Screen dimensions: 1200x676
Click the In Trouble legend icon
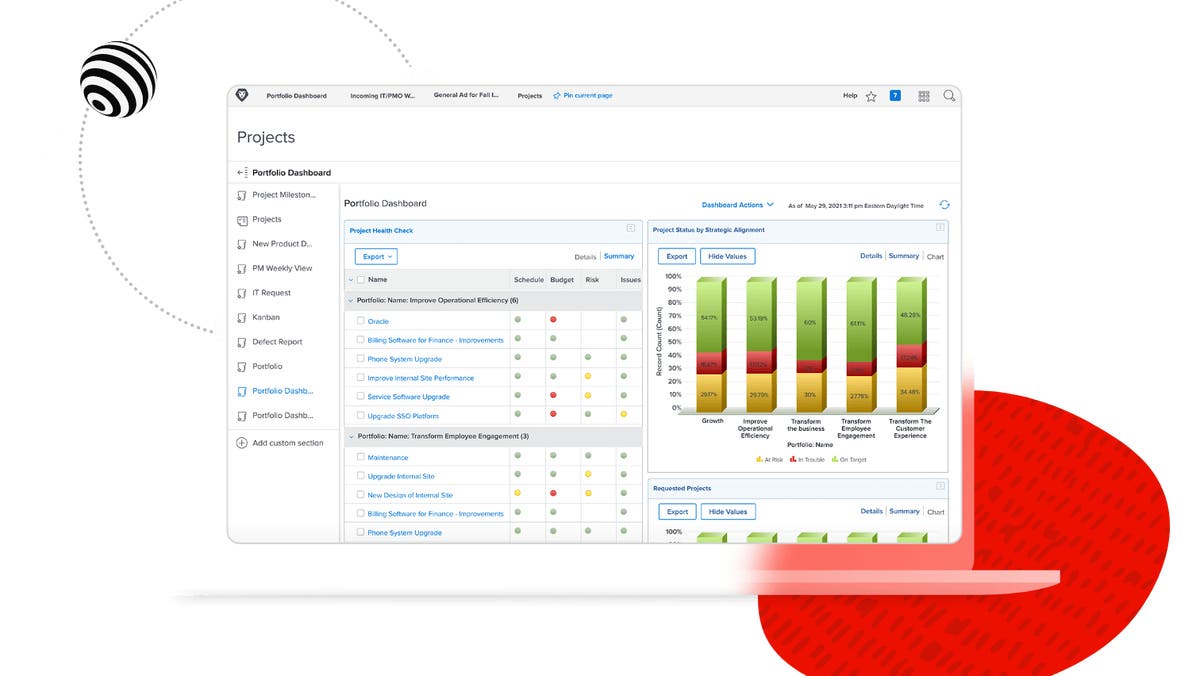tap(793, 460)
